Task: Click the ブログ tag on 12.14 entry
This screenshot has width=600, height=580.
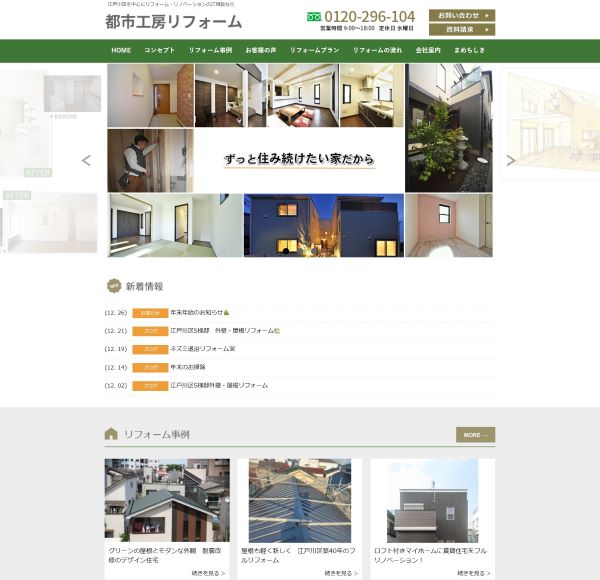Action: click(x=150, y=368)
